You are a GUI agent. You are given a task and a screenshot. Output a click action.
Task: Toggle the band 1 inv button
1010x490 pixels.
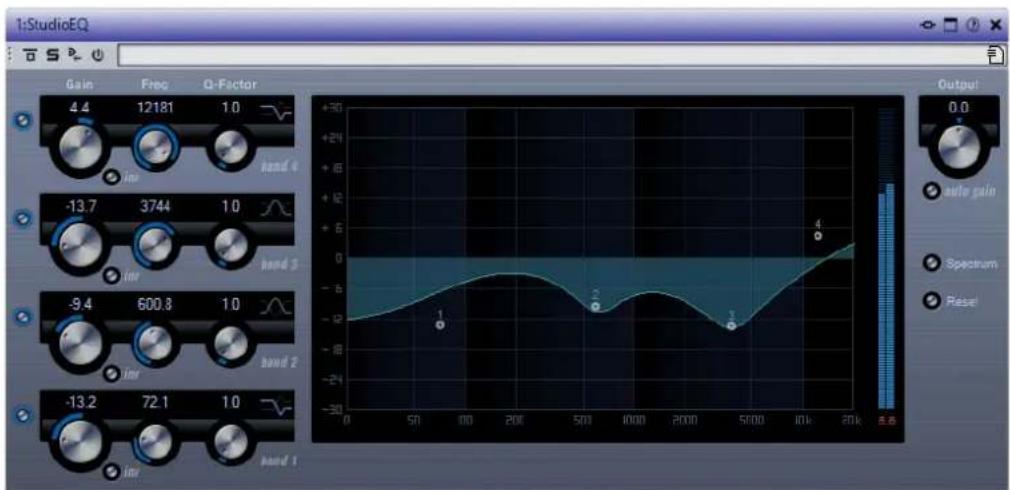pyautogui.click(x=112, y=472)
